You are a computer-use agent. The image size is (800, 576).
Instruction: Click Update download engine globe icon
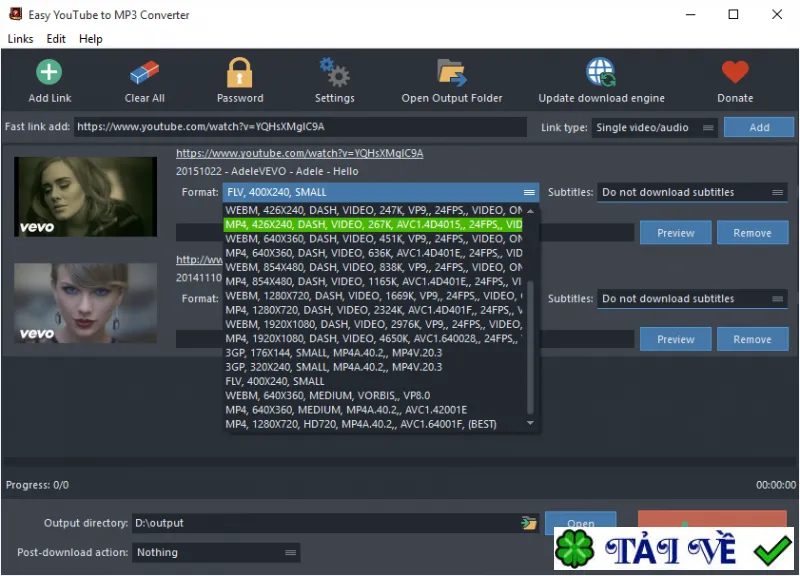tap(601, 72)
